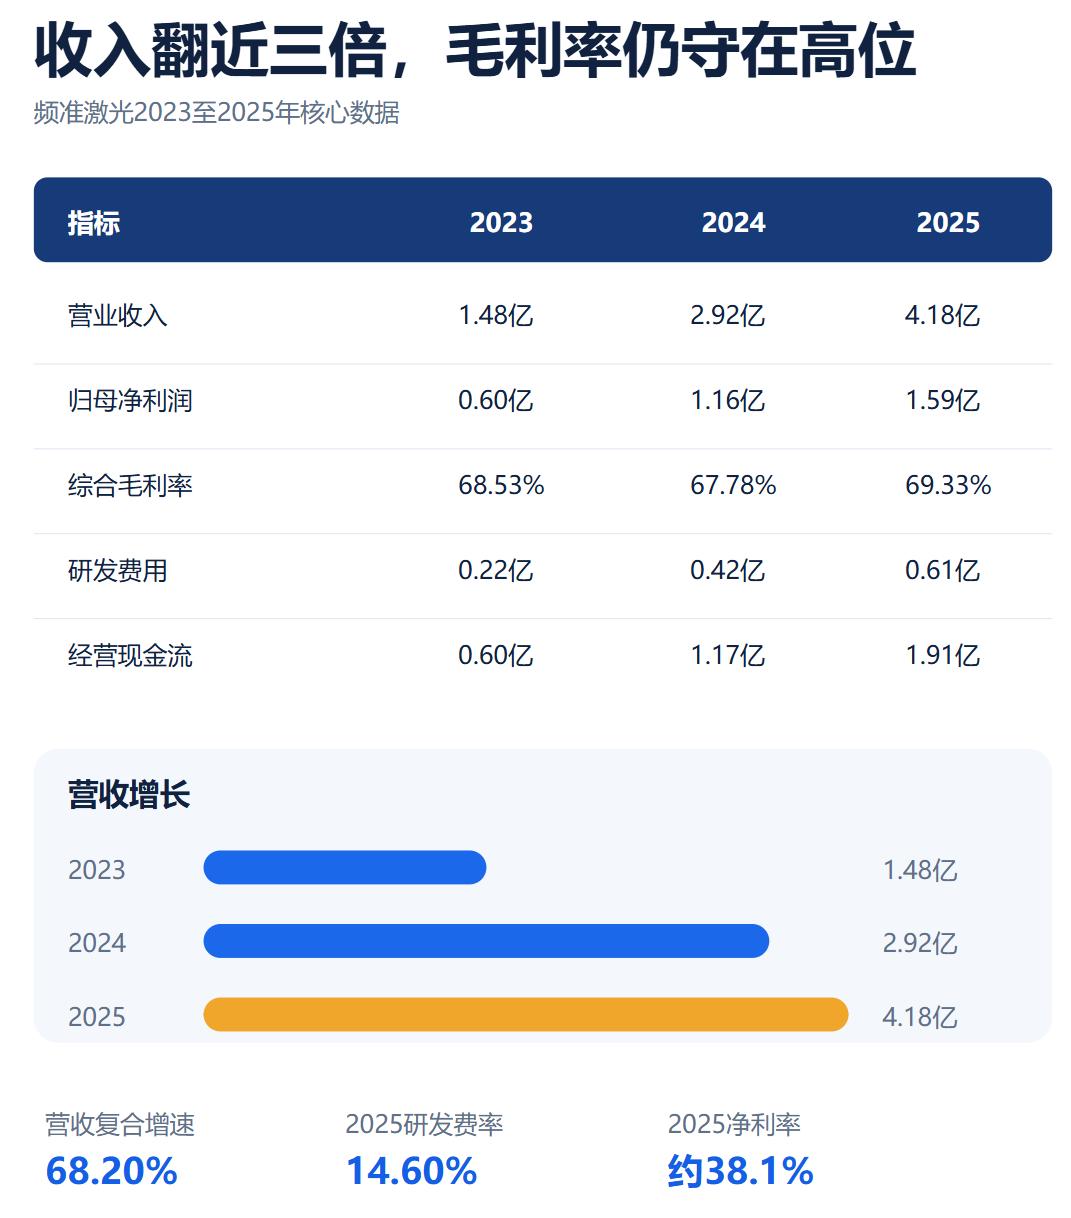1071x1218 pixels.
Task: Click the main headline 收入翻近三倍
Action: pos(210,52)
